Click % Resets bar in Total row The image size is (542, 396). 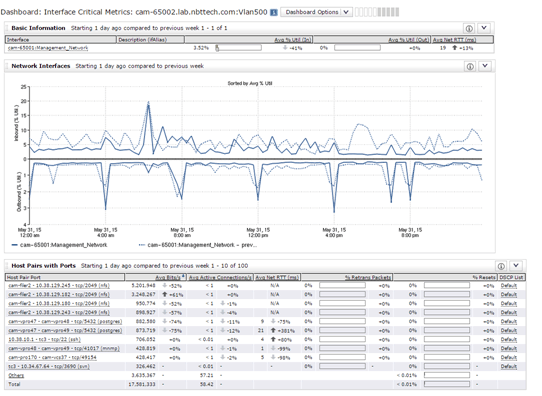tap(447, 384)
